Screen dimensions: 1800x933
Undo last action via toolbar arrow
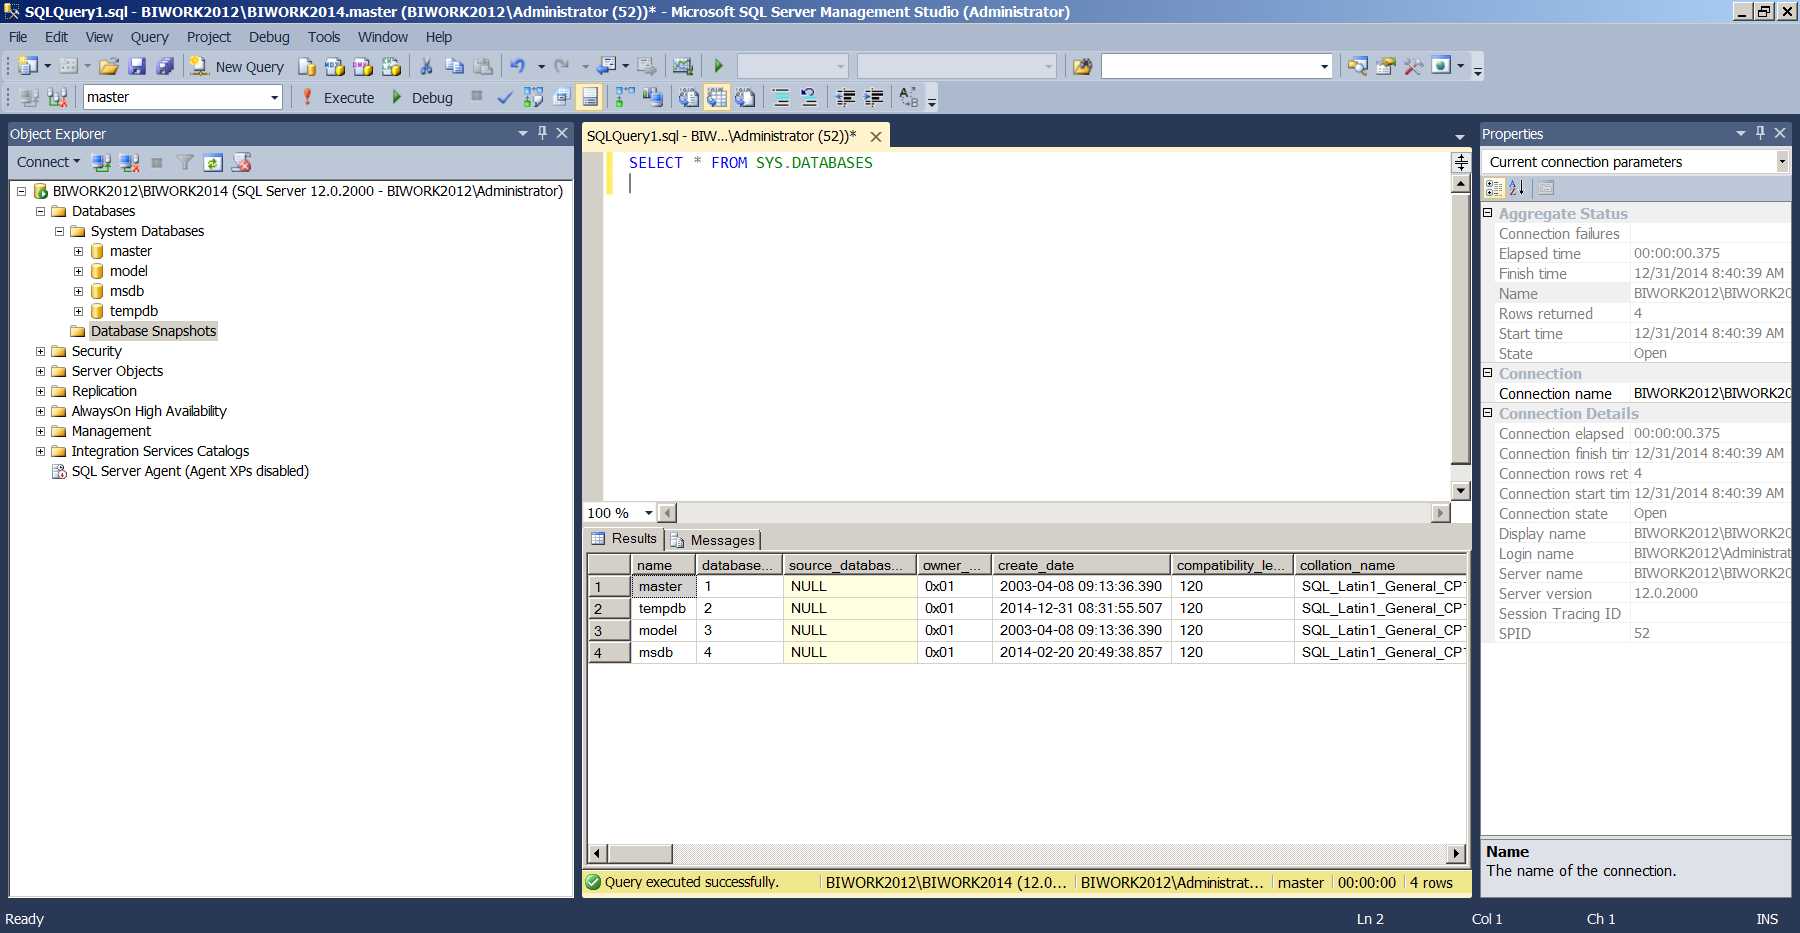click(x=517, y=66)
